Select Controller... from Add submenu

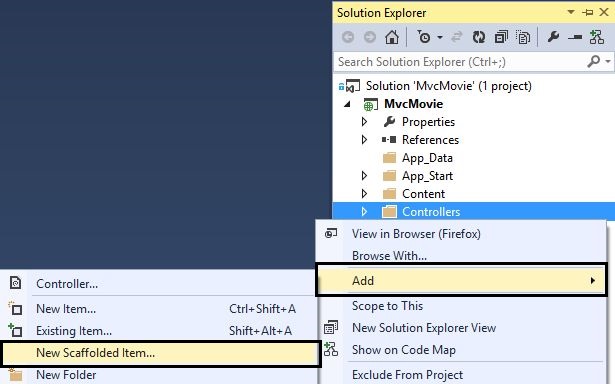(x=67, y=284)
